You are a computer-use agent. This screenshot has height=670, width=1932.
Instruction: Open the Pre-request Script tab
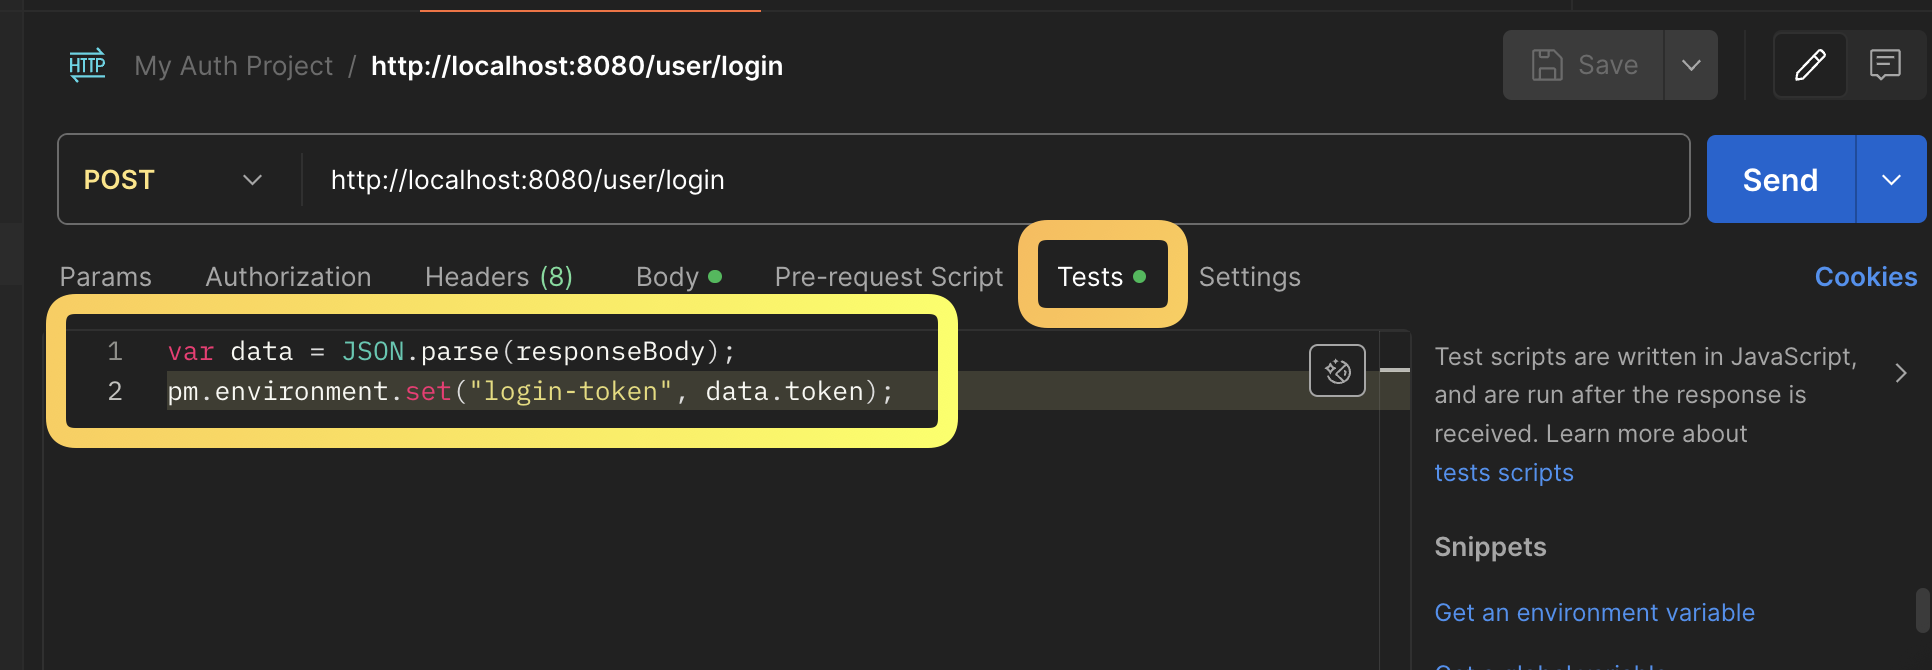[x=888, y=277]
